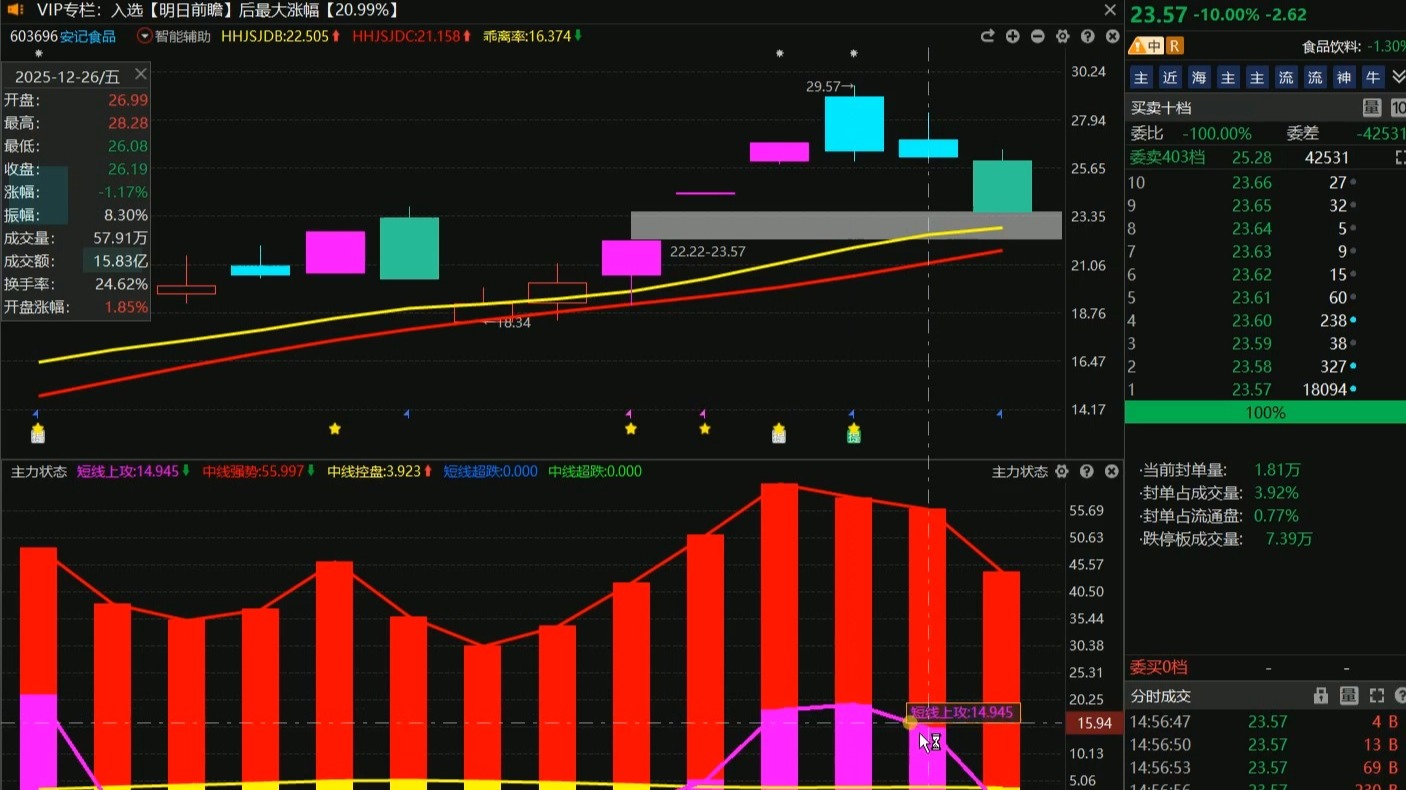Click the zoom in plus icon on K-line chart
Screen dimensions: 1406x790
(1012, 37)
